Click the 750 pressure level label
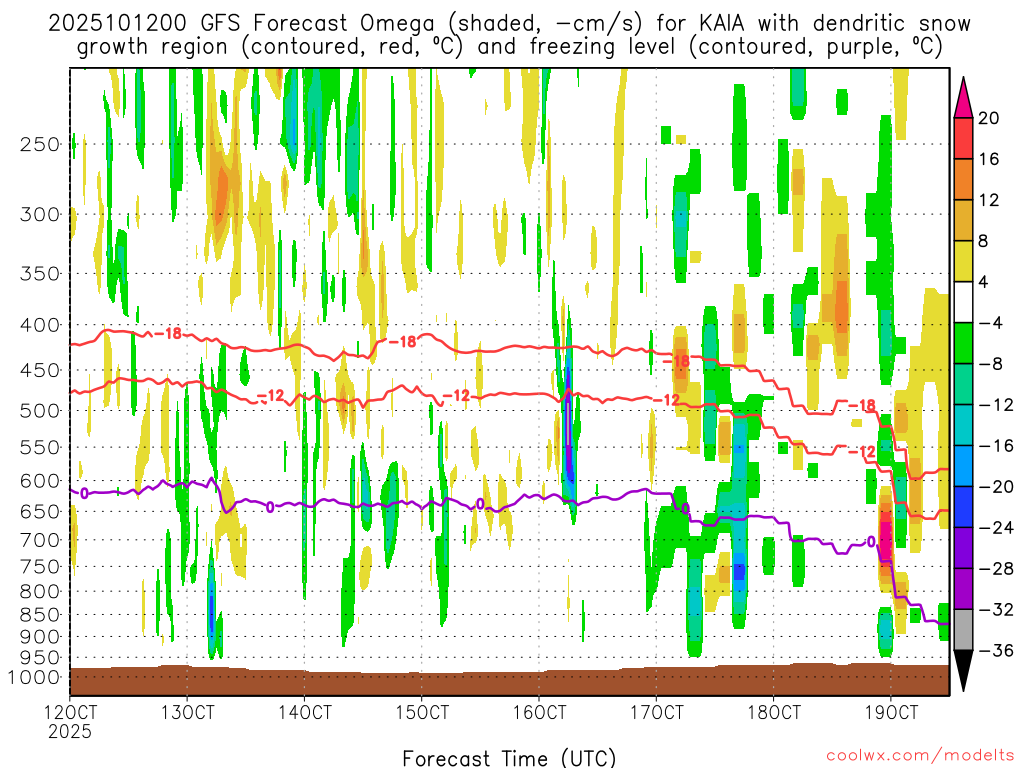This screenshot has width=1024, height=768. click(40, 567)
